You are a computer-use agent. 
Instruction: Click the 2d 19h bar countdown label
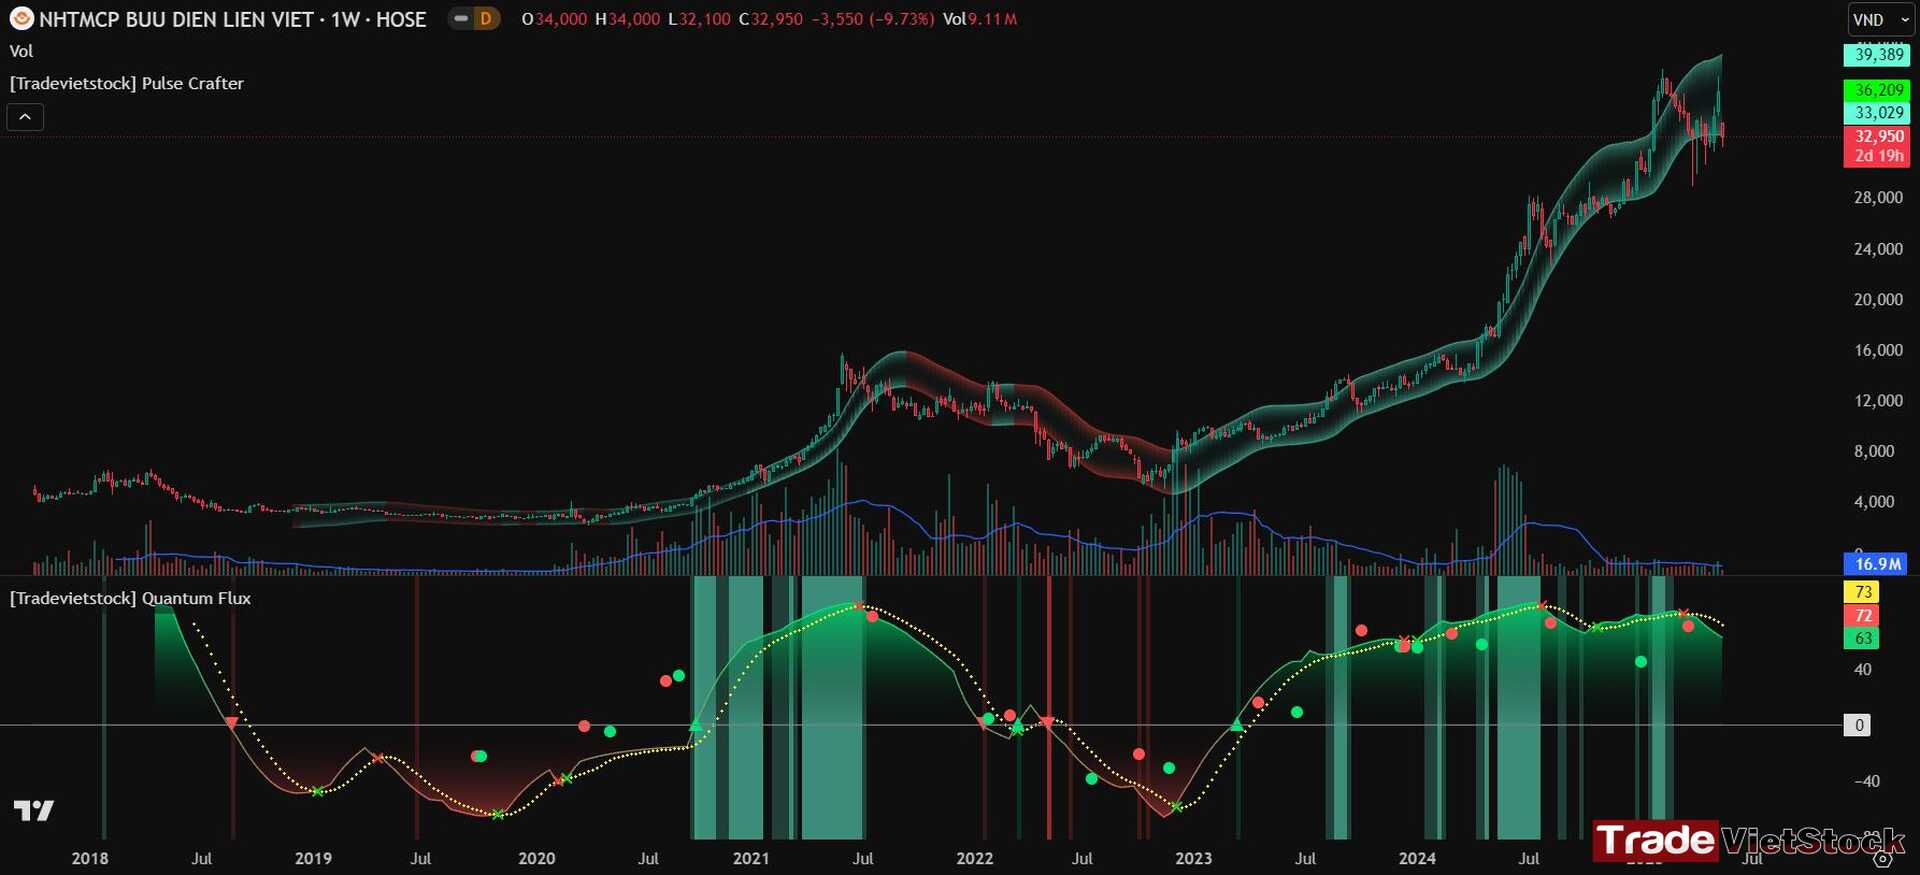coord(1877,156)
